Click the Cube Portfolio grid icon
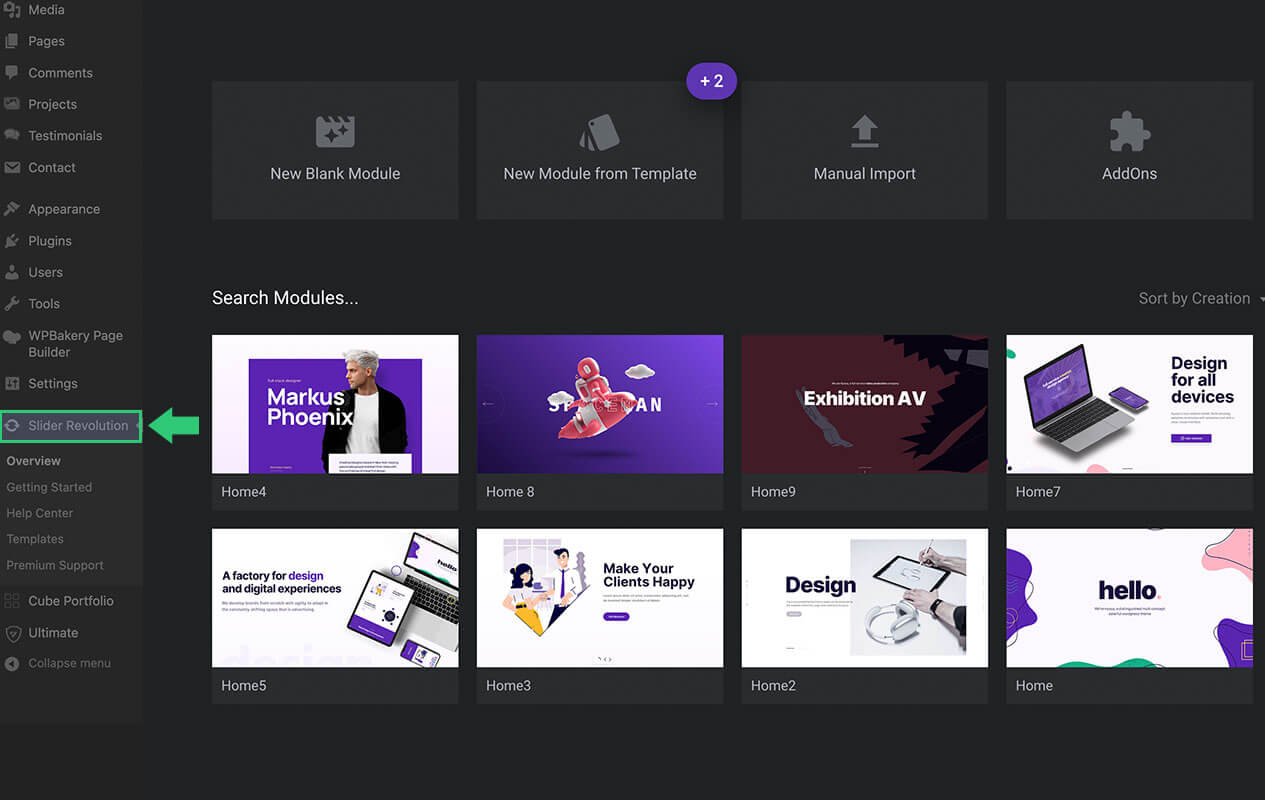The image size is (1265, 800). pyautogui.click(x=12, y=601)
